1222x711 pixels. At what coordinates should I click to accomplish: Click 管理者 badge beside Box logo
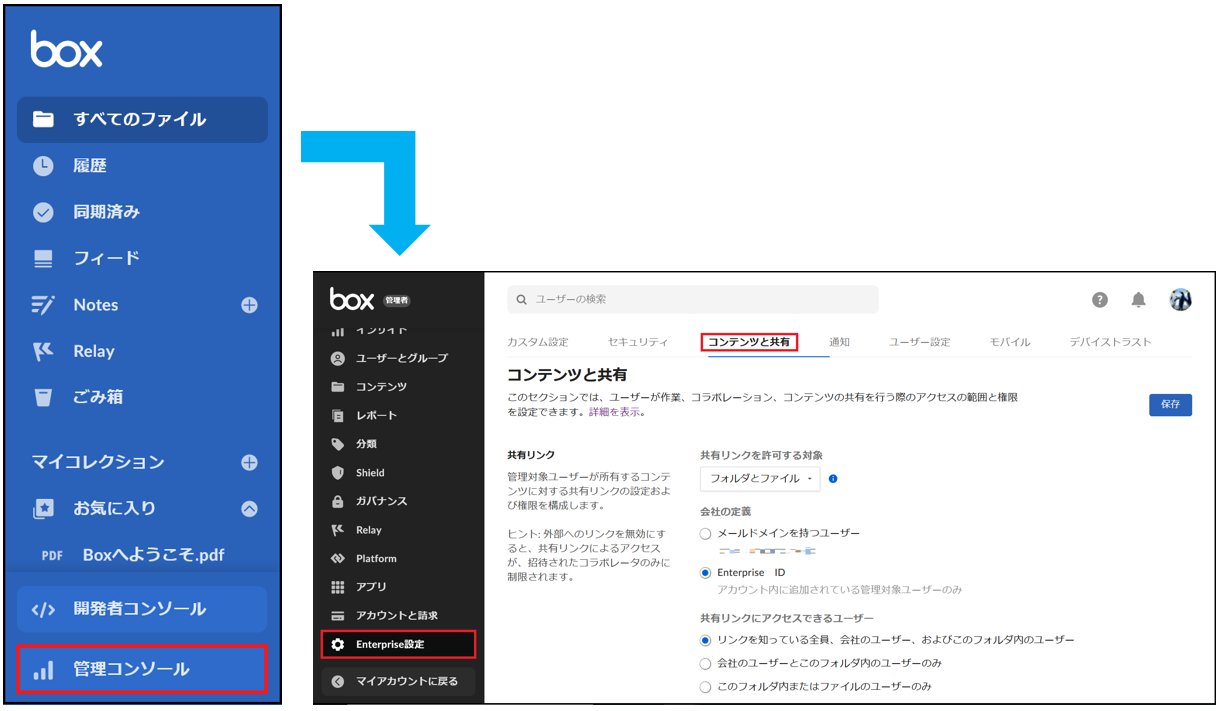(x=397, y=300)
